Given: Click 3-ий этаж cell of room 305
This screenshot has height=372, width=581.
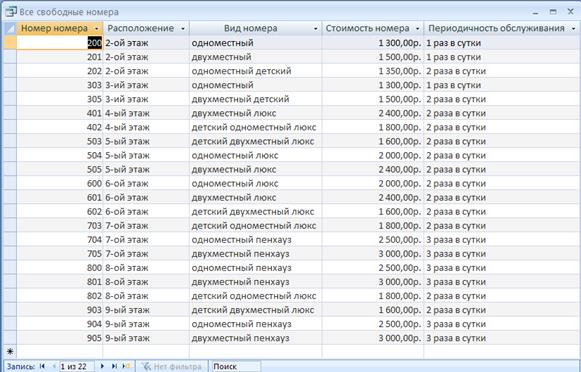Looking at the screenshot, I should click(146, 99).
